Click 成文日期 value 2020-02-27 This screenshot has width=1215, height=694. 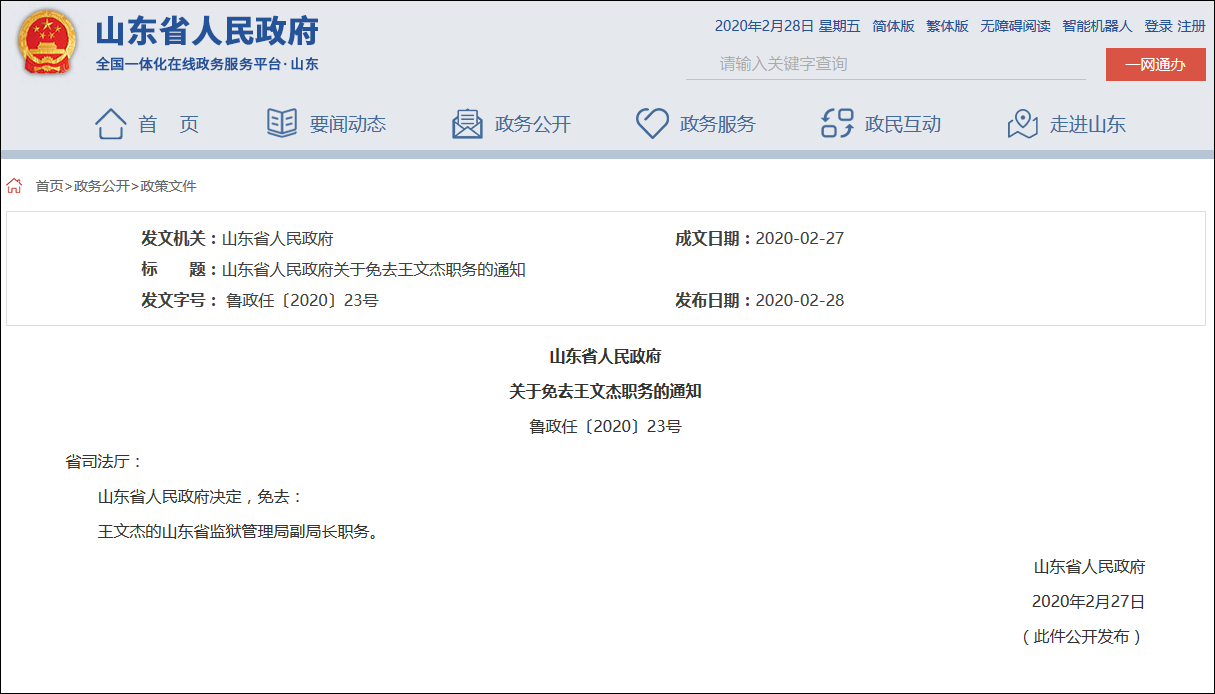pos(800,239)
